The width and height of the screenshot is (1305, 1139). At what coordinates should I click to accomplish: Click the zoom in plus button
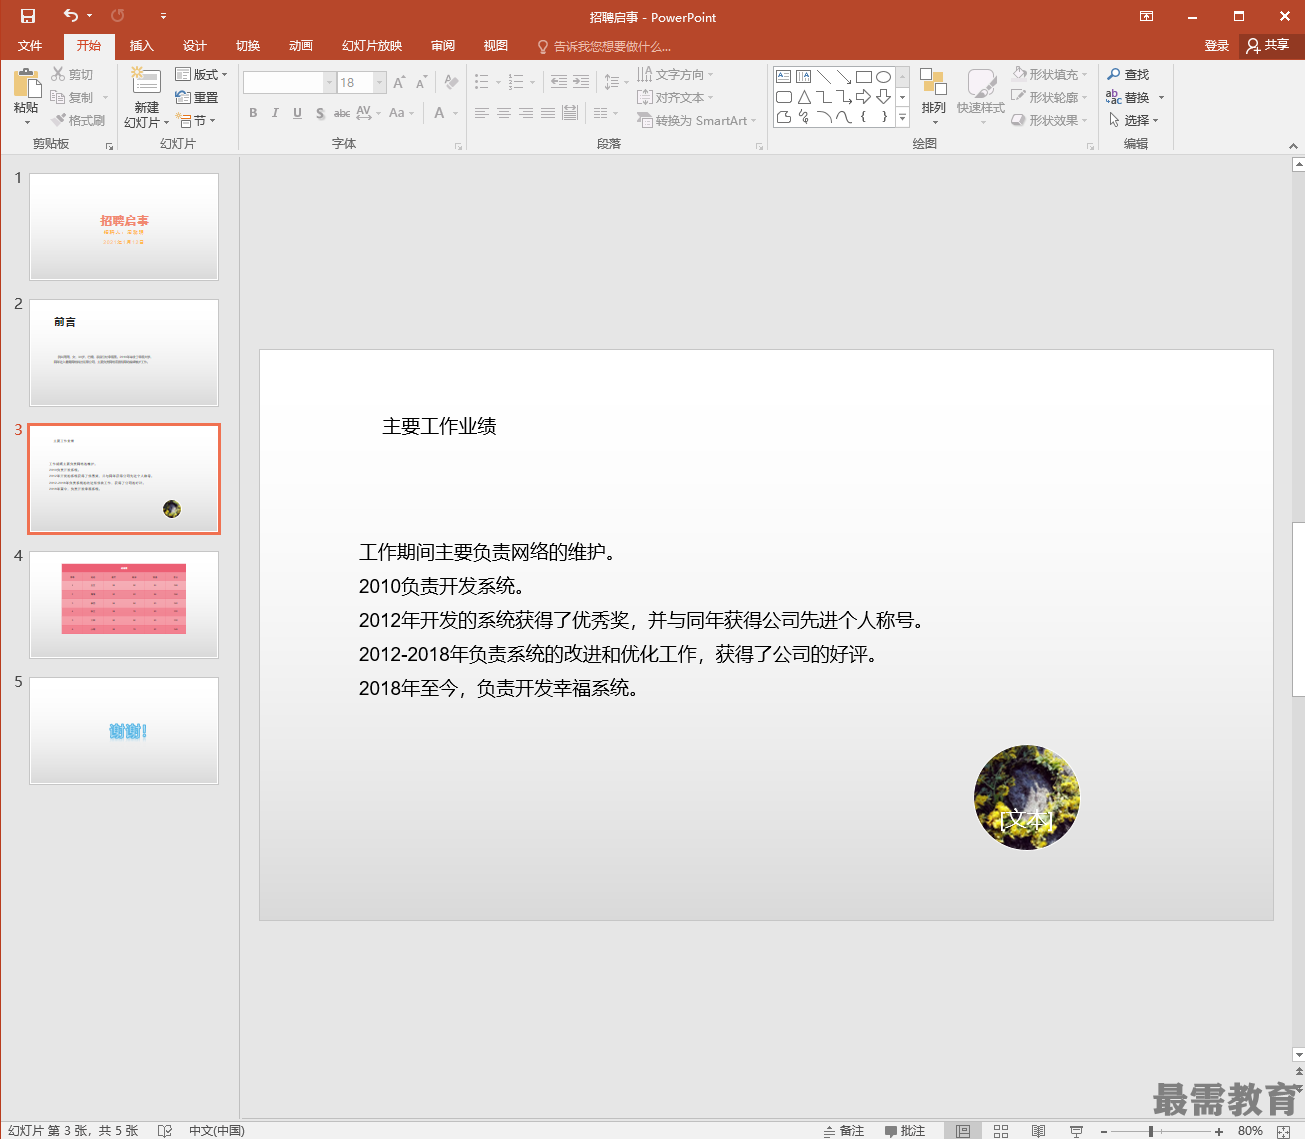coord(1219,1131)
